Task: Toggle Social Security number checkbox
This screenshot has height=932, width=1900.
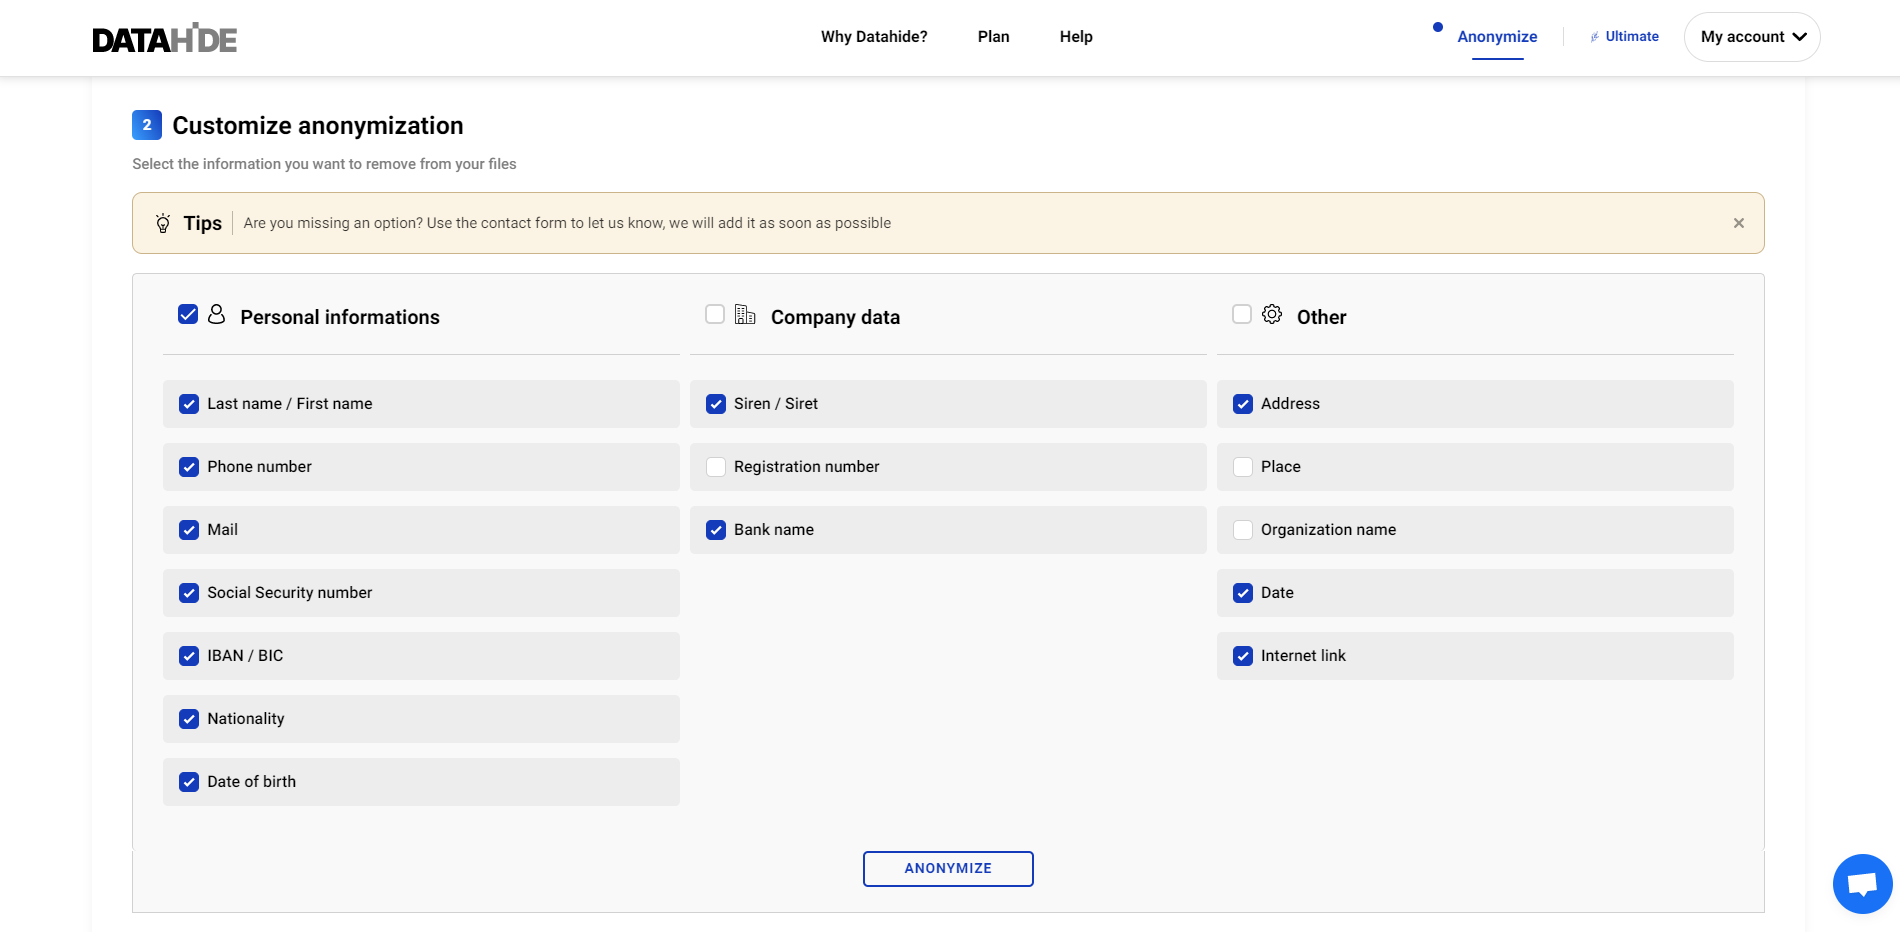Action: click(189, 593)
